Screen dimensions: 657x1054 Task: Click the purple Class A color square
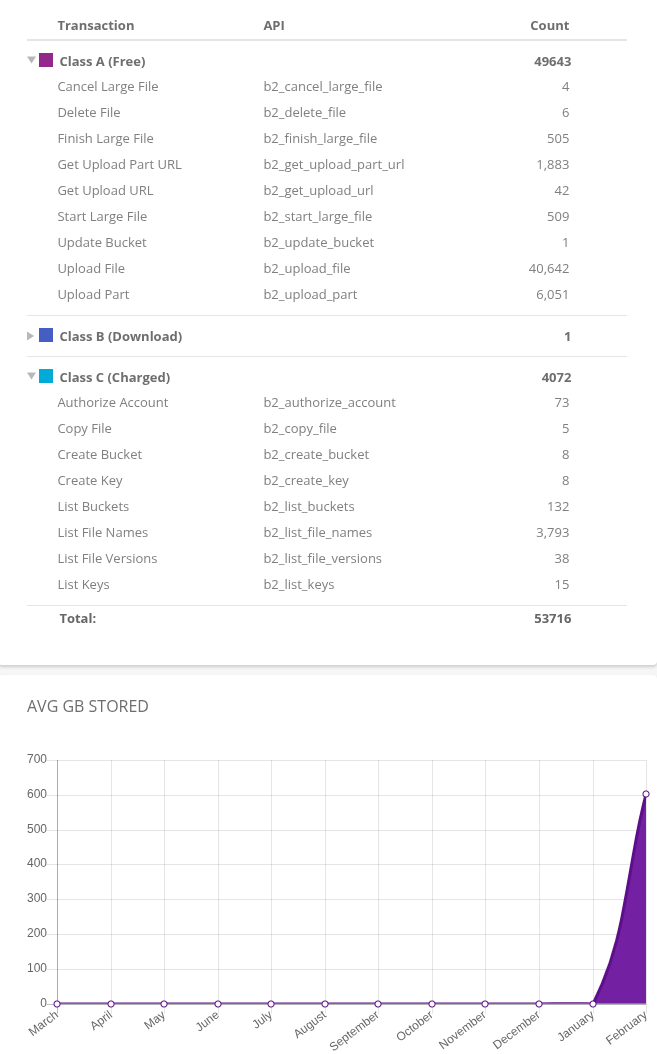(46, 60)
